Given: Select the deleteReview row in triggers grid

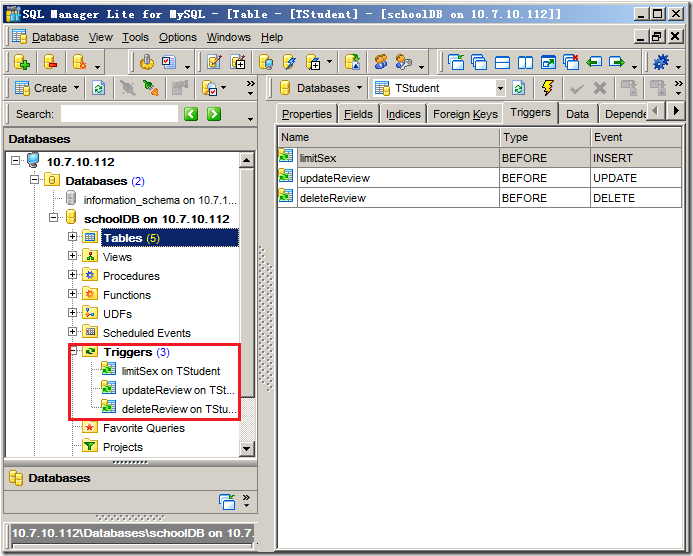Looking at the screenshot, I should (x=480, y=198).
